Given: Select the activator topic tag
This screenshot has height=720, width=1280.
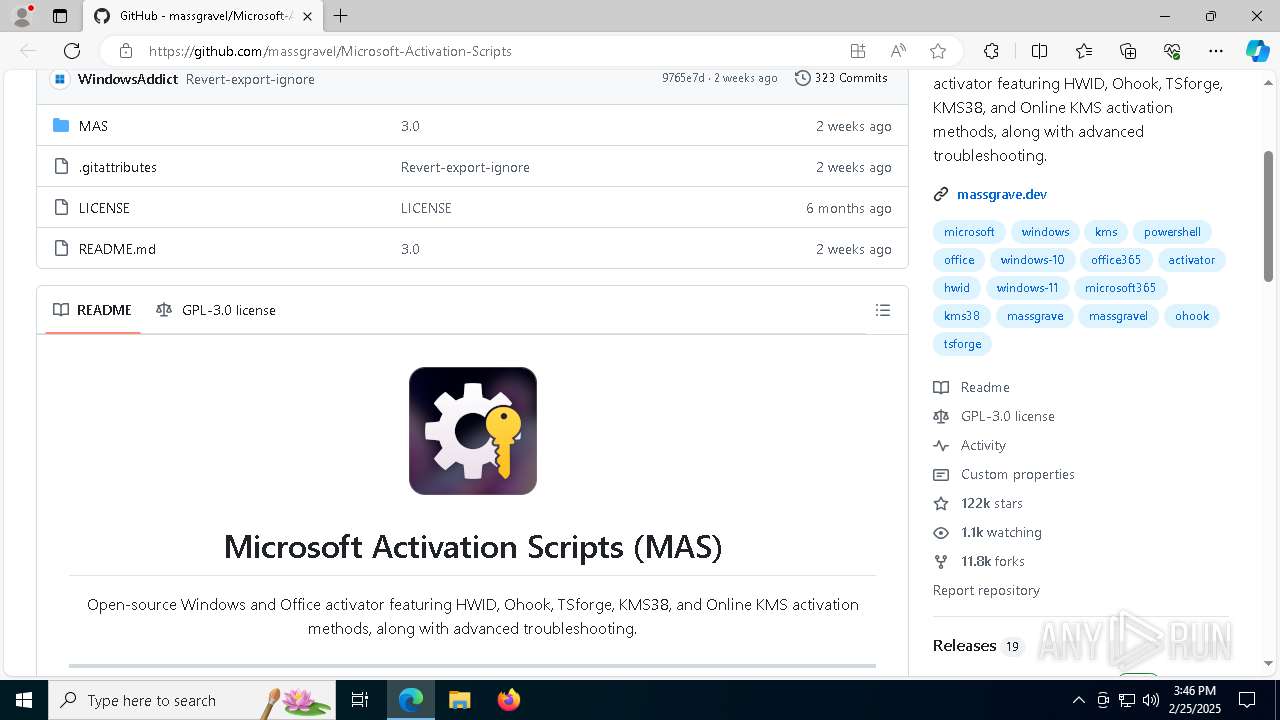Looking at the screenshot, I should 1192,260.
